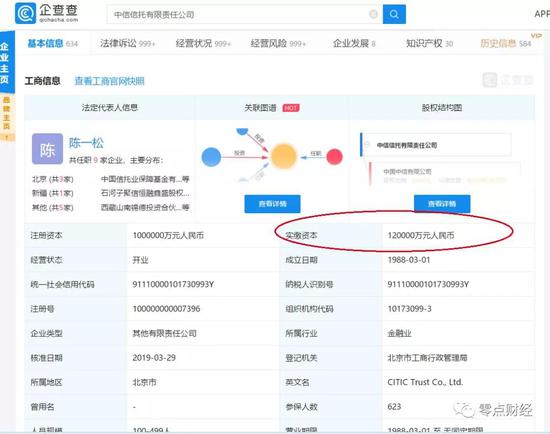This screenshot has width=550, height=434.
Task: Click 查看详情 under 关联图谱
Action: 272,204
